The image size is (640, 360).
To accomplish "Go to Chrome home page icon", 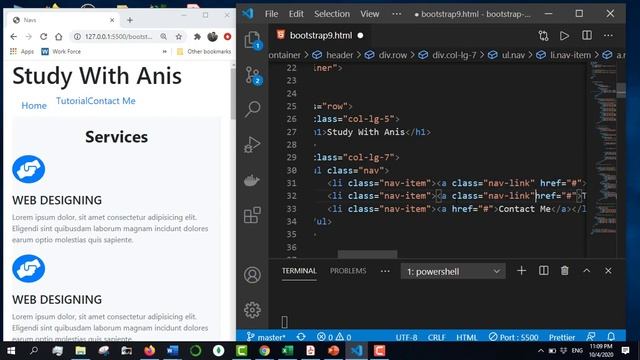I will [x=58, y=37].
